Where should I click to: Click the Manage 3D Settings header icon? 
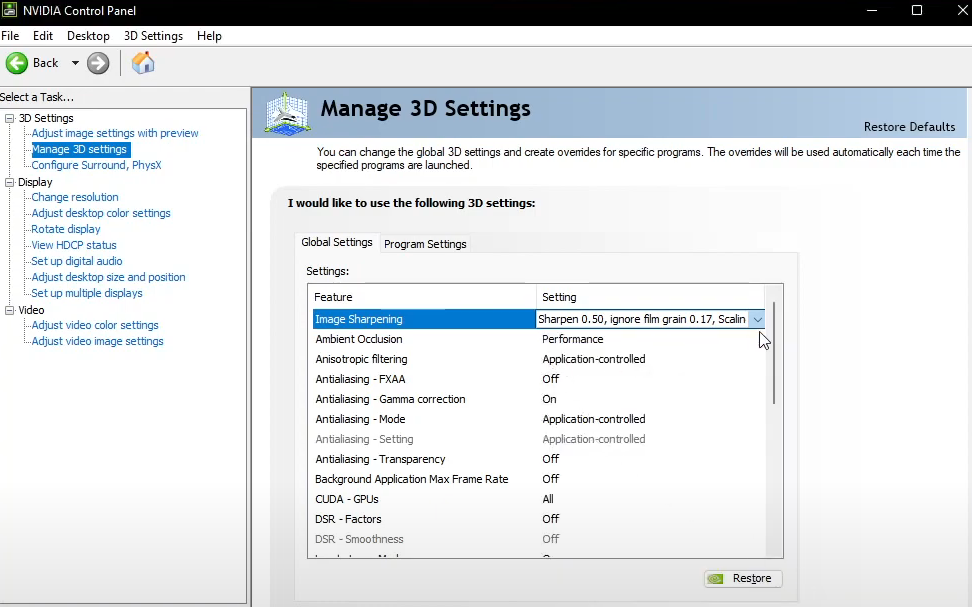[x=287, y=112]
